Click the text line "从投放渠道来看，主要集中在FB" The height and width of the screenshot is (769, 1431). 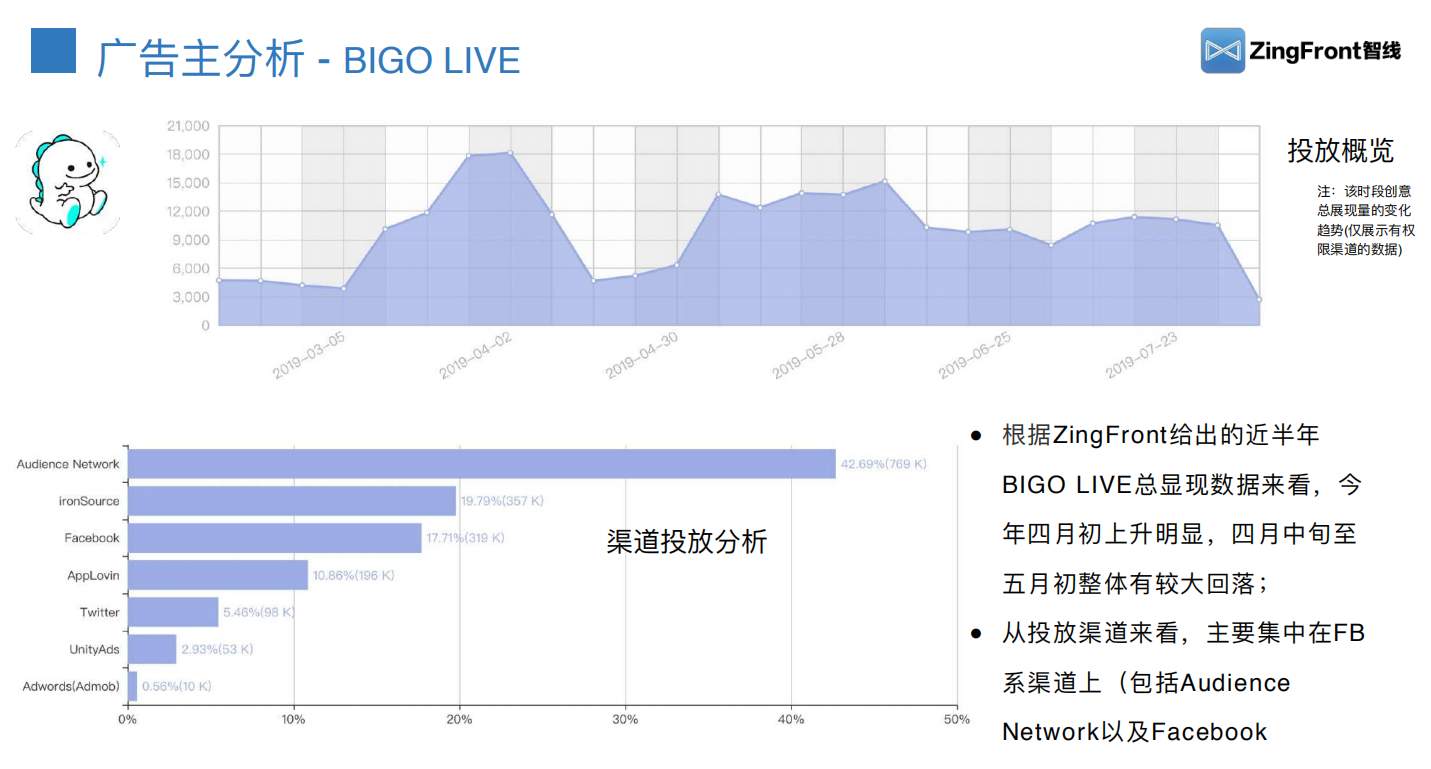pos(1184,633)
